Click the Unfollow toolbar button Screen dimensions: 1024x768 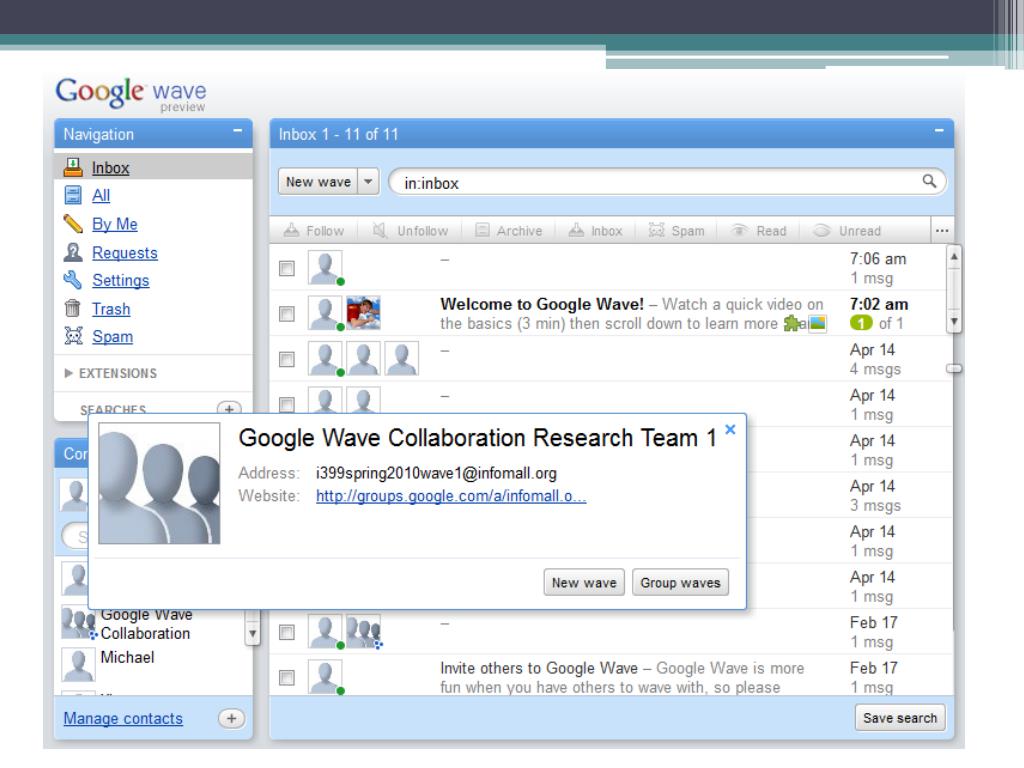coord(410,231)
